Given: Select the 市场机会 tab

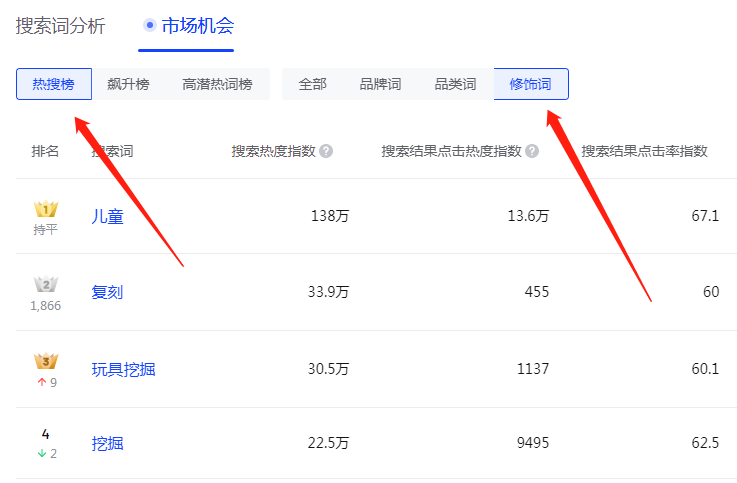Looking at the screenshot, I should 198,26.
